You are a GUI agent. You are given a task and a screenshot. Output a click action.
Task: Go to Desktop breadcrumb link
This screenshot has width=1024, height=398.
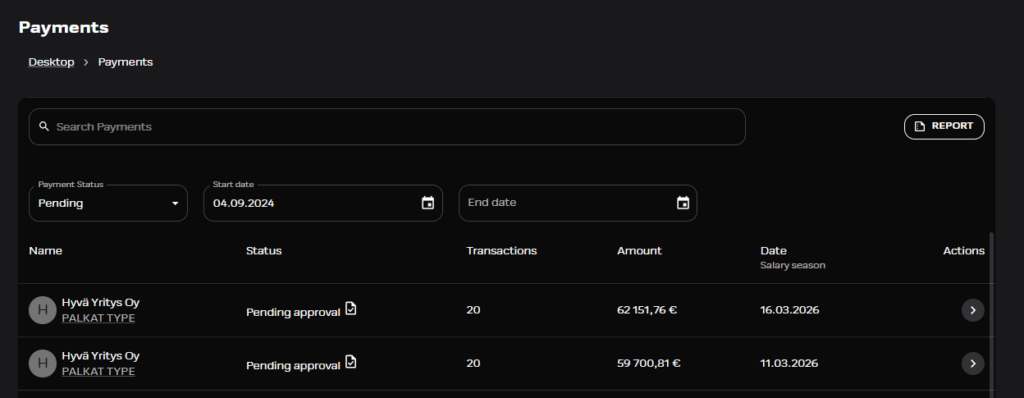click(51, 62)
